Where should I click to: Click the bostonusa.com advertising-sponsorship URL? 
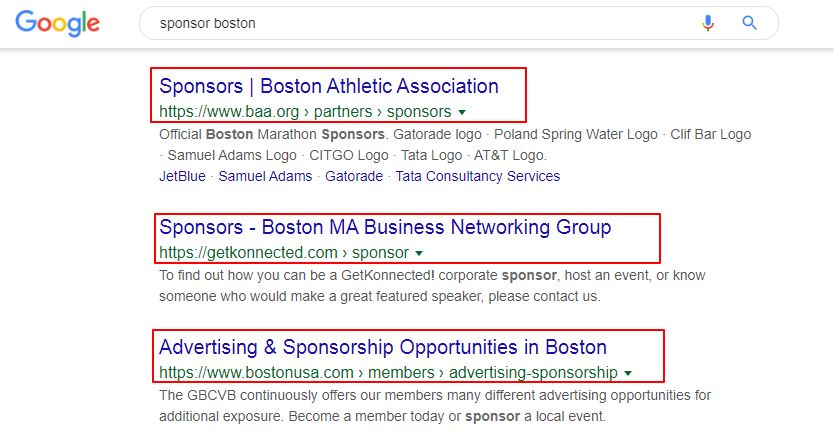(388, 373)
